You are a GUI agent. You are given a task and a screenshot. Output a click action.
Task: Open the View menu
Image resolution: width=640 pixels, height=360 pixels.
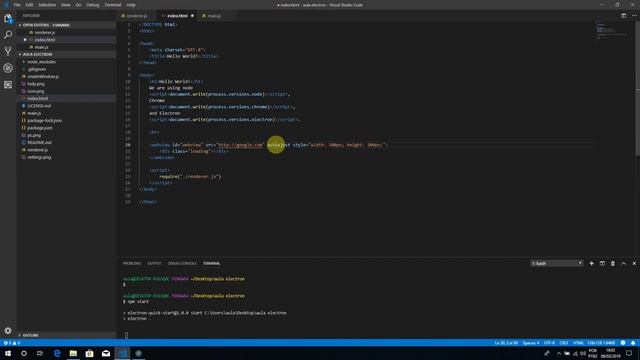click(66, 5)
